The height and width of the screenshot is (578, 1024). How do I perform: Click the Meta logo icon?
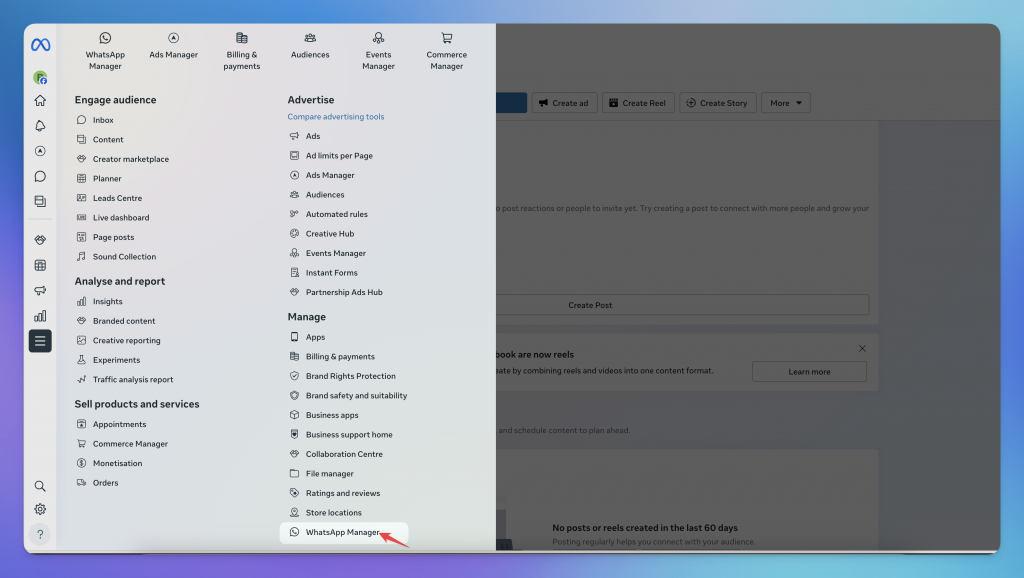(40, 45)
